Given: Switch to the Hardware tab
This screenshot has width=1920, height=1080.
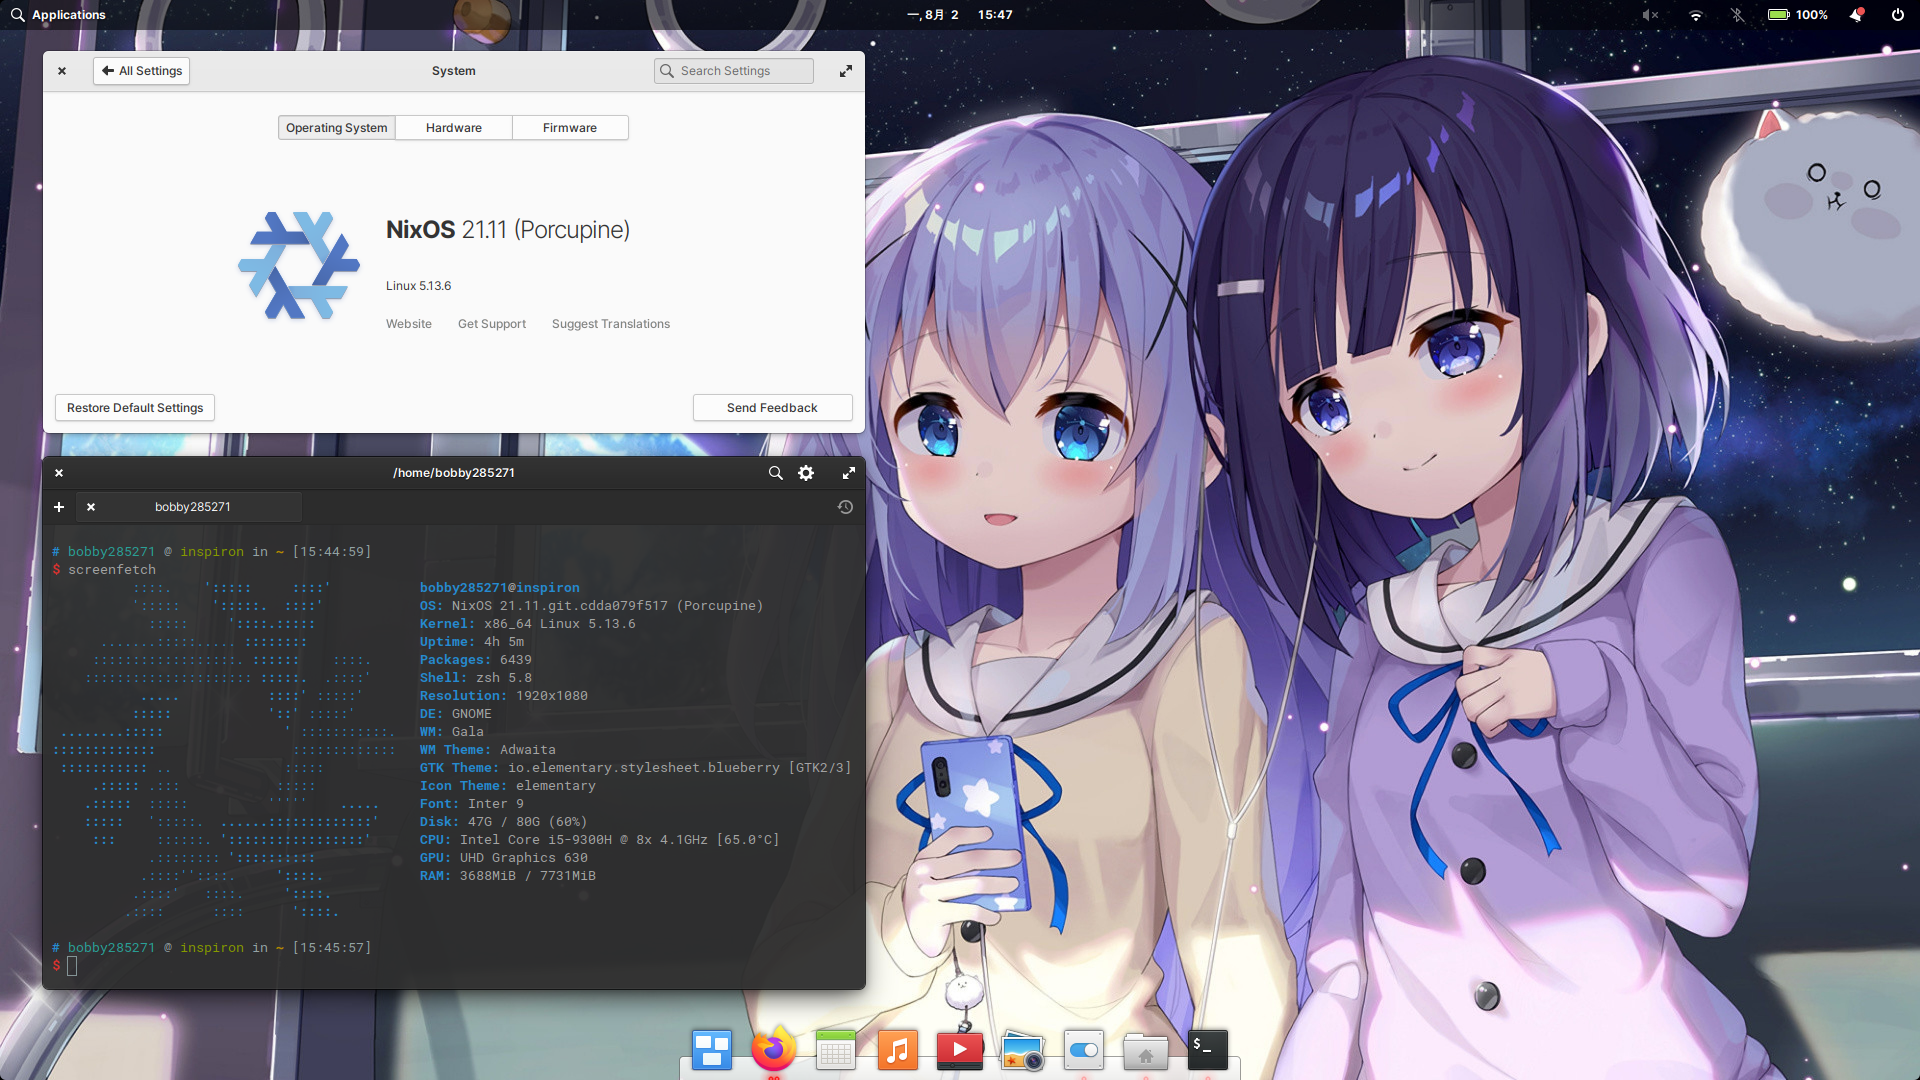Looking at the screenshot, I should coord(453,128).
